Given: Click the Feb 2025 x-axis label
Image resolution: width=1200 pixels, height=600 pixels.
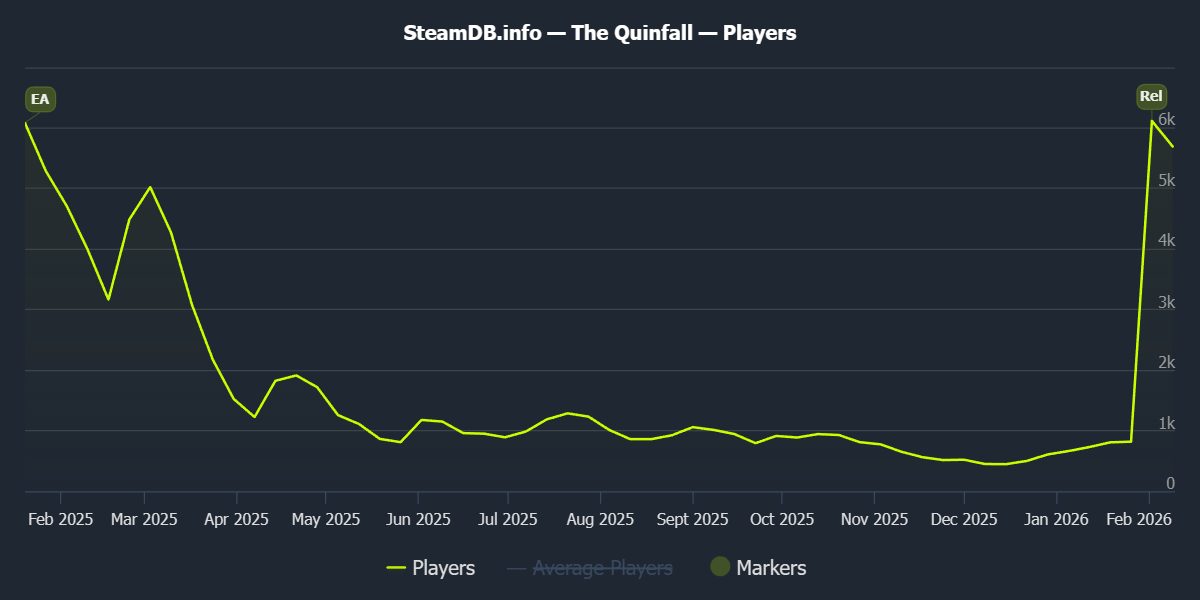Looking at the screenshot, I should tap(61, 519).
